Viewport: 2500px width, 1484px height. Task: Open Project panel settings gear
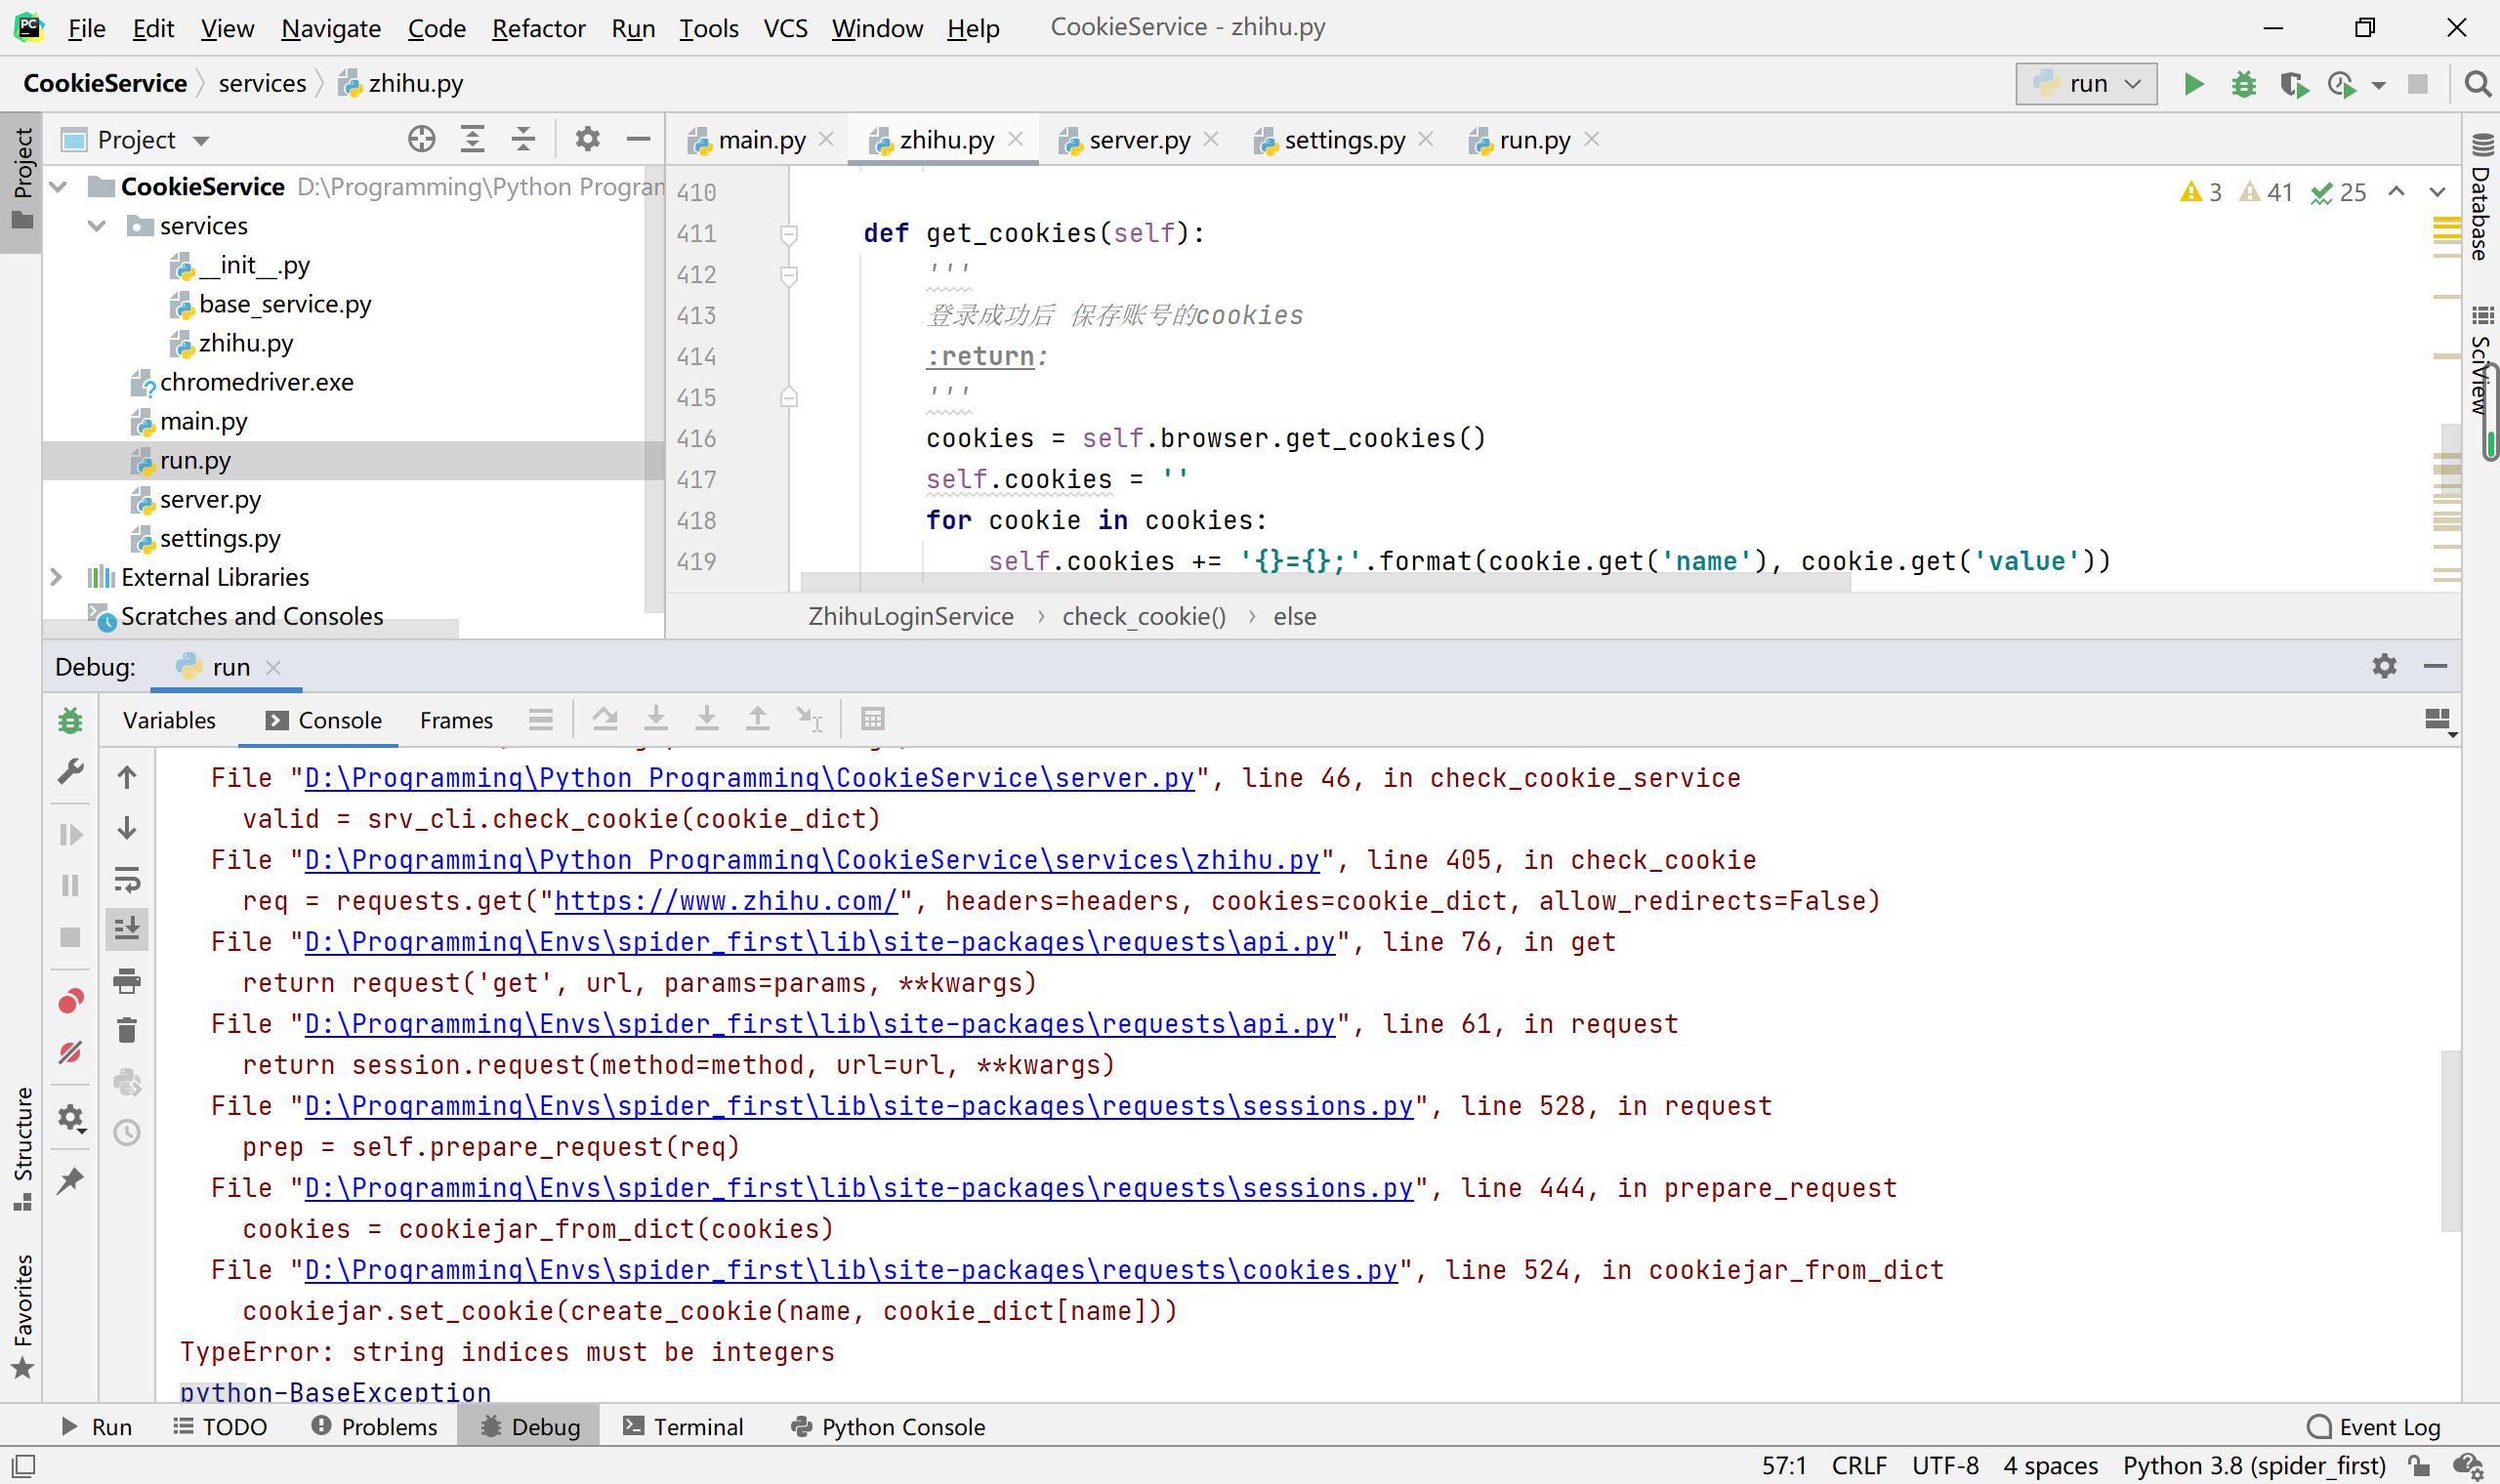[x=587, y=139]
